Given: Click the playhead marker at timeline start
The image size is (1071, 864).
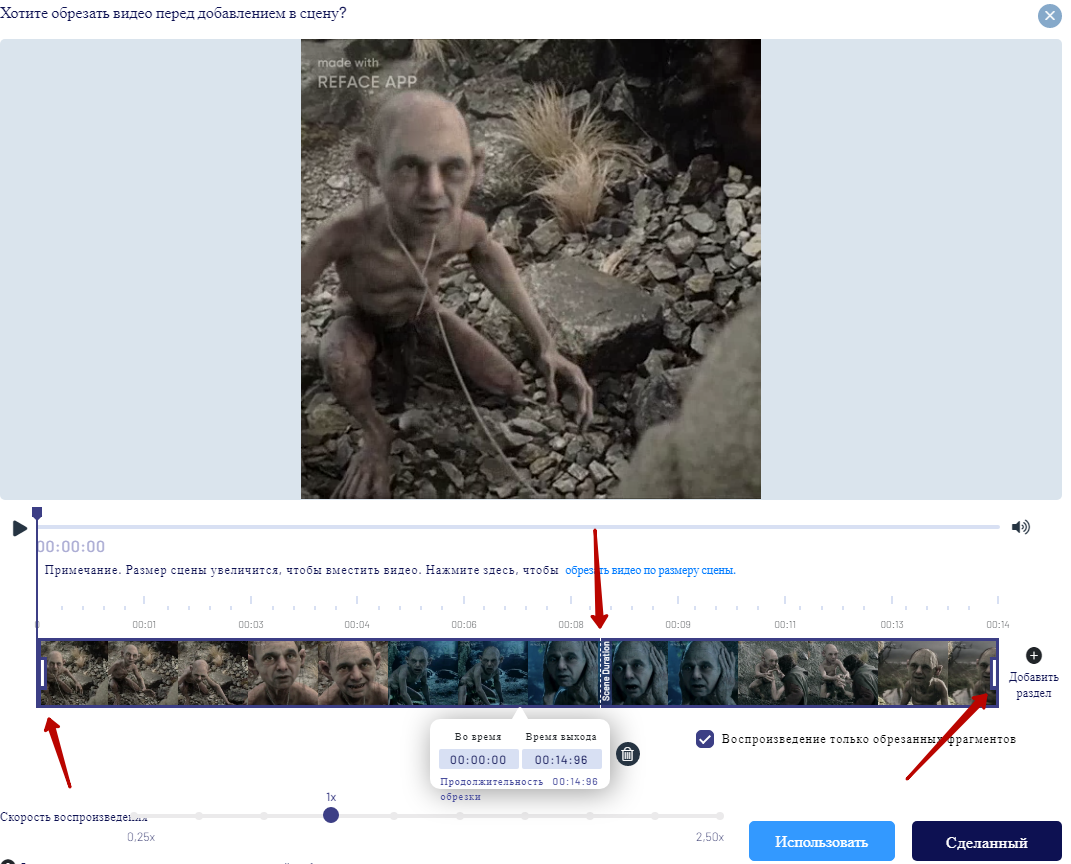Looking at the screenshot, I should 38,513.
